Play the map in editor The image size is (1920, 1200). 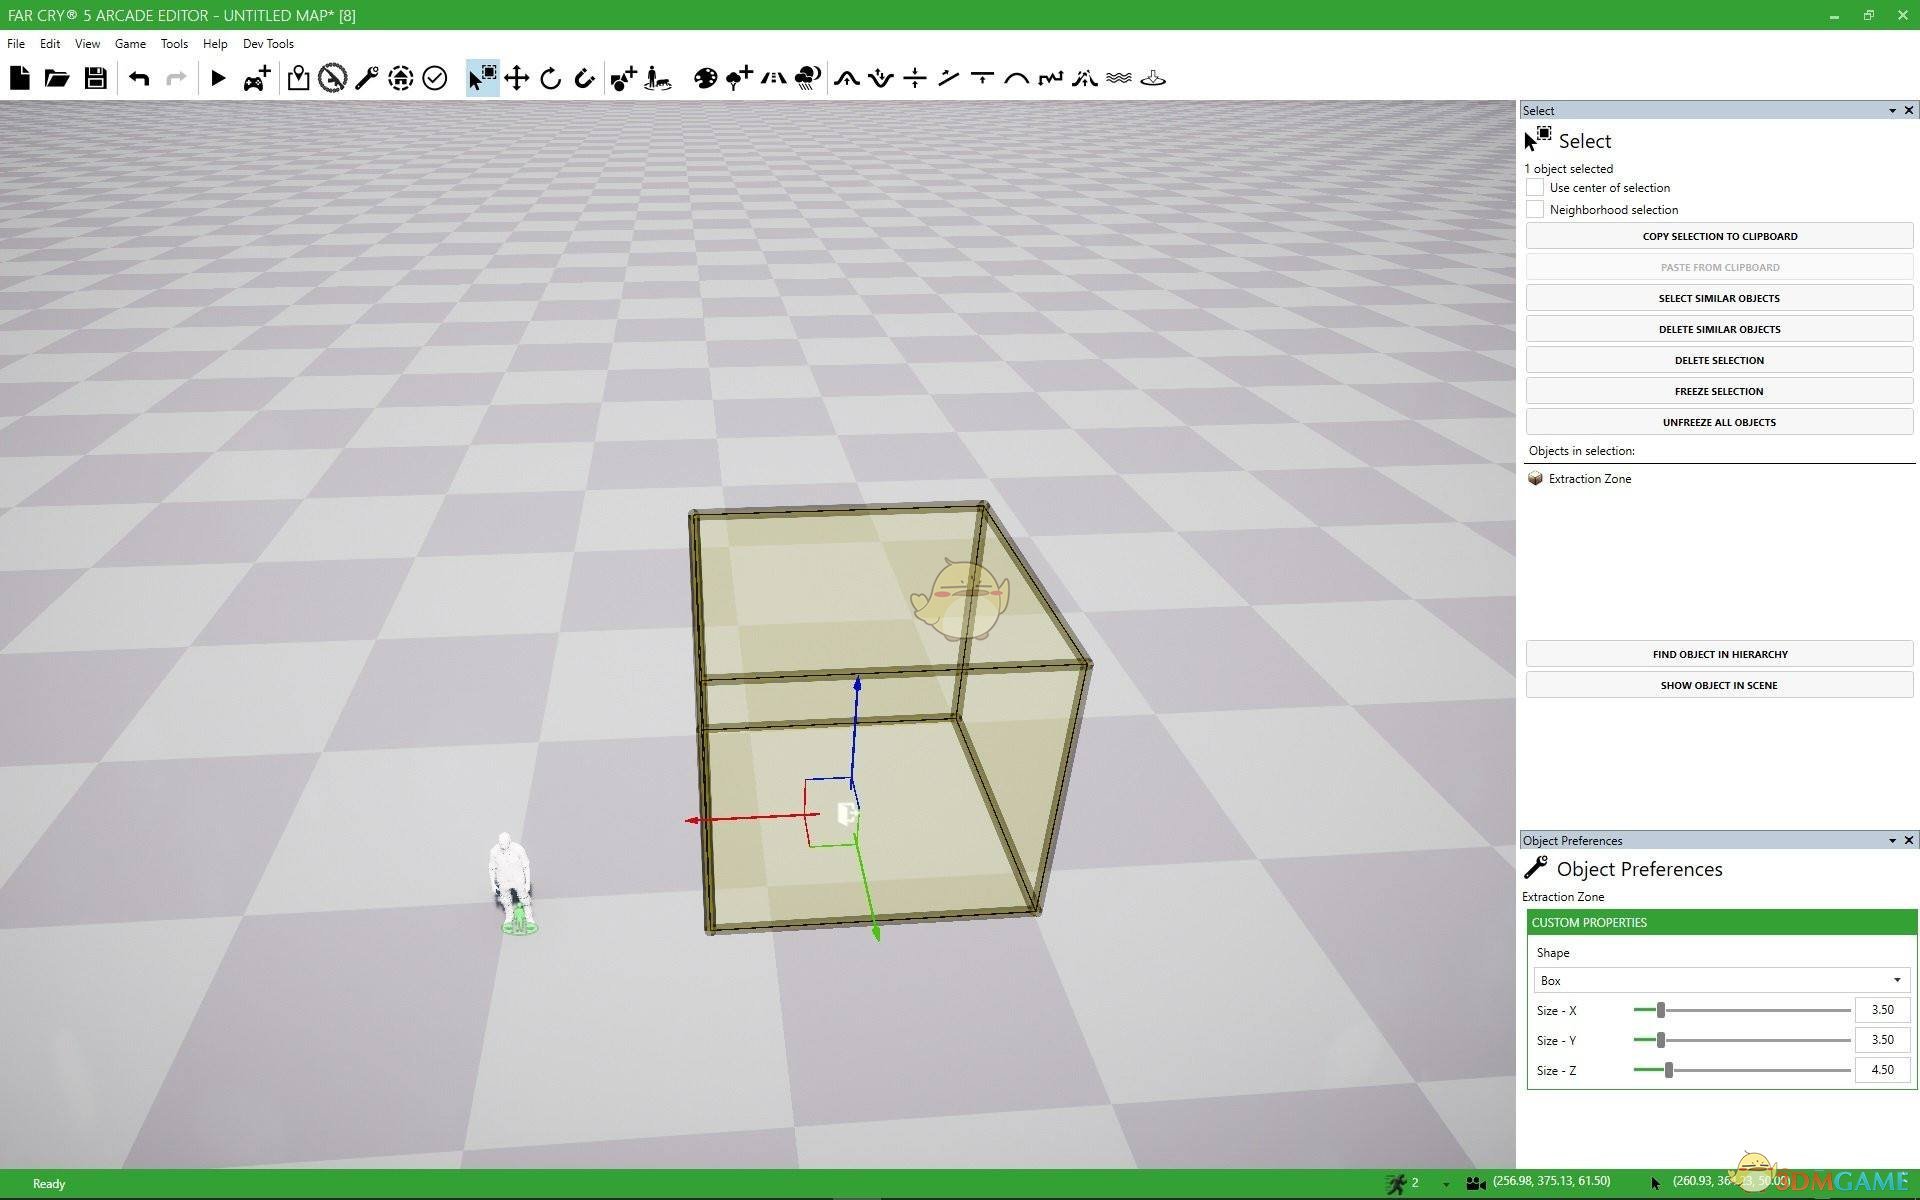pos(218,78)
